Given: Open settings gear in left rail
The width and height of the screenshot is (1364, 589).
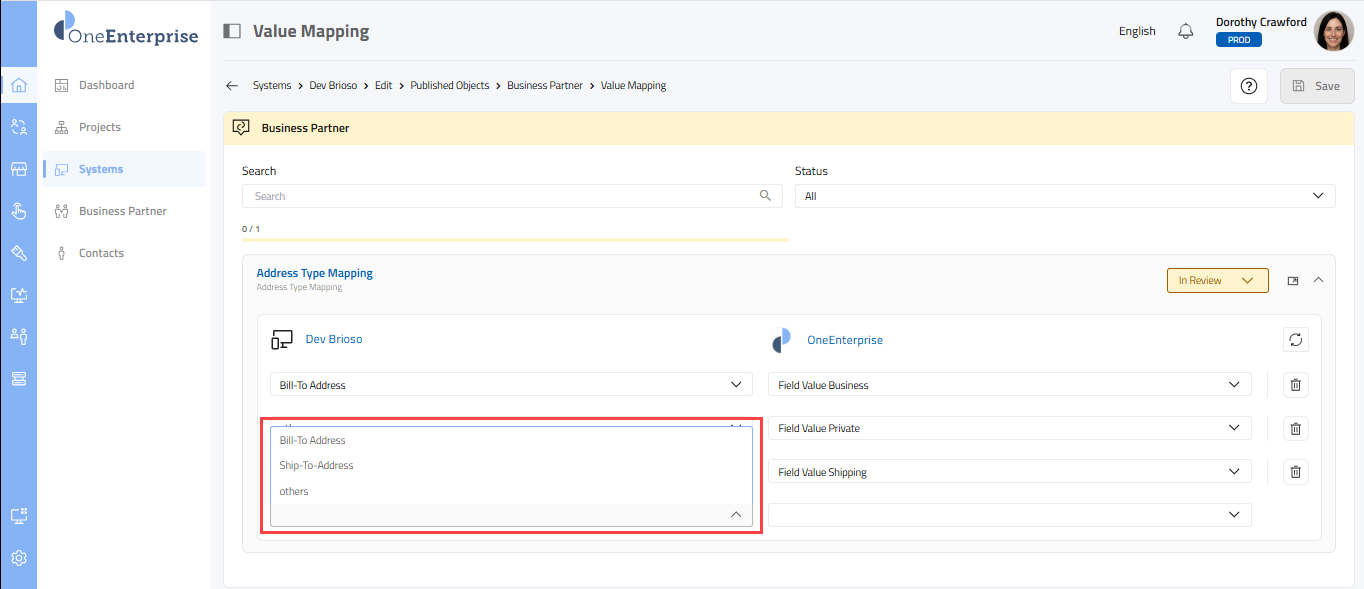Looking at the screenshot, I should click(18, 558).
